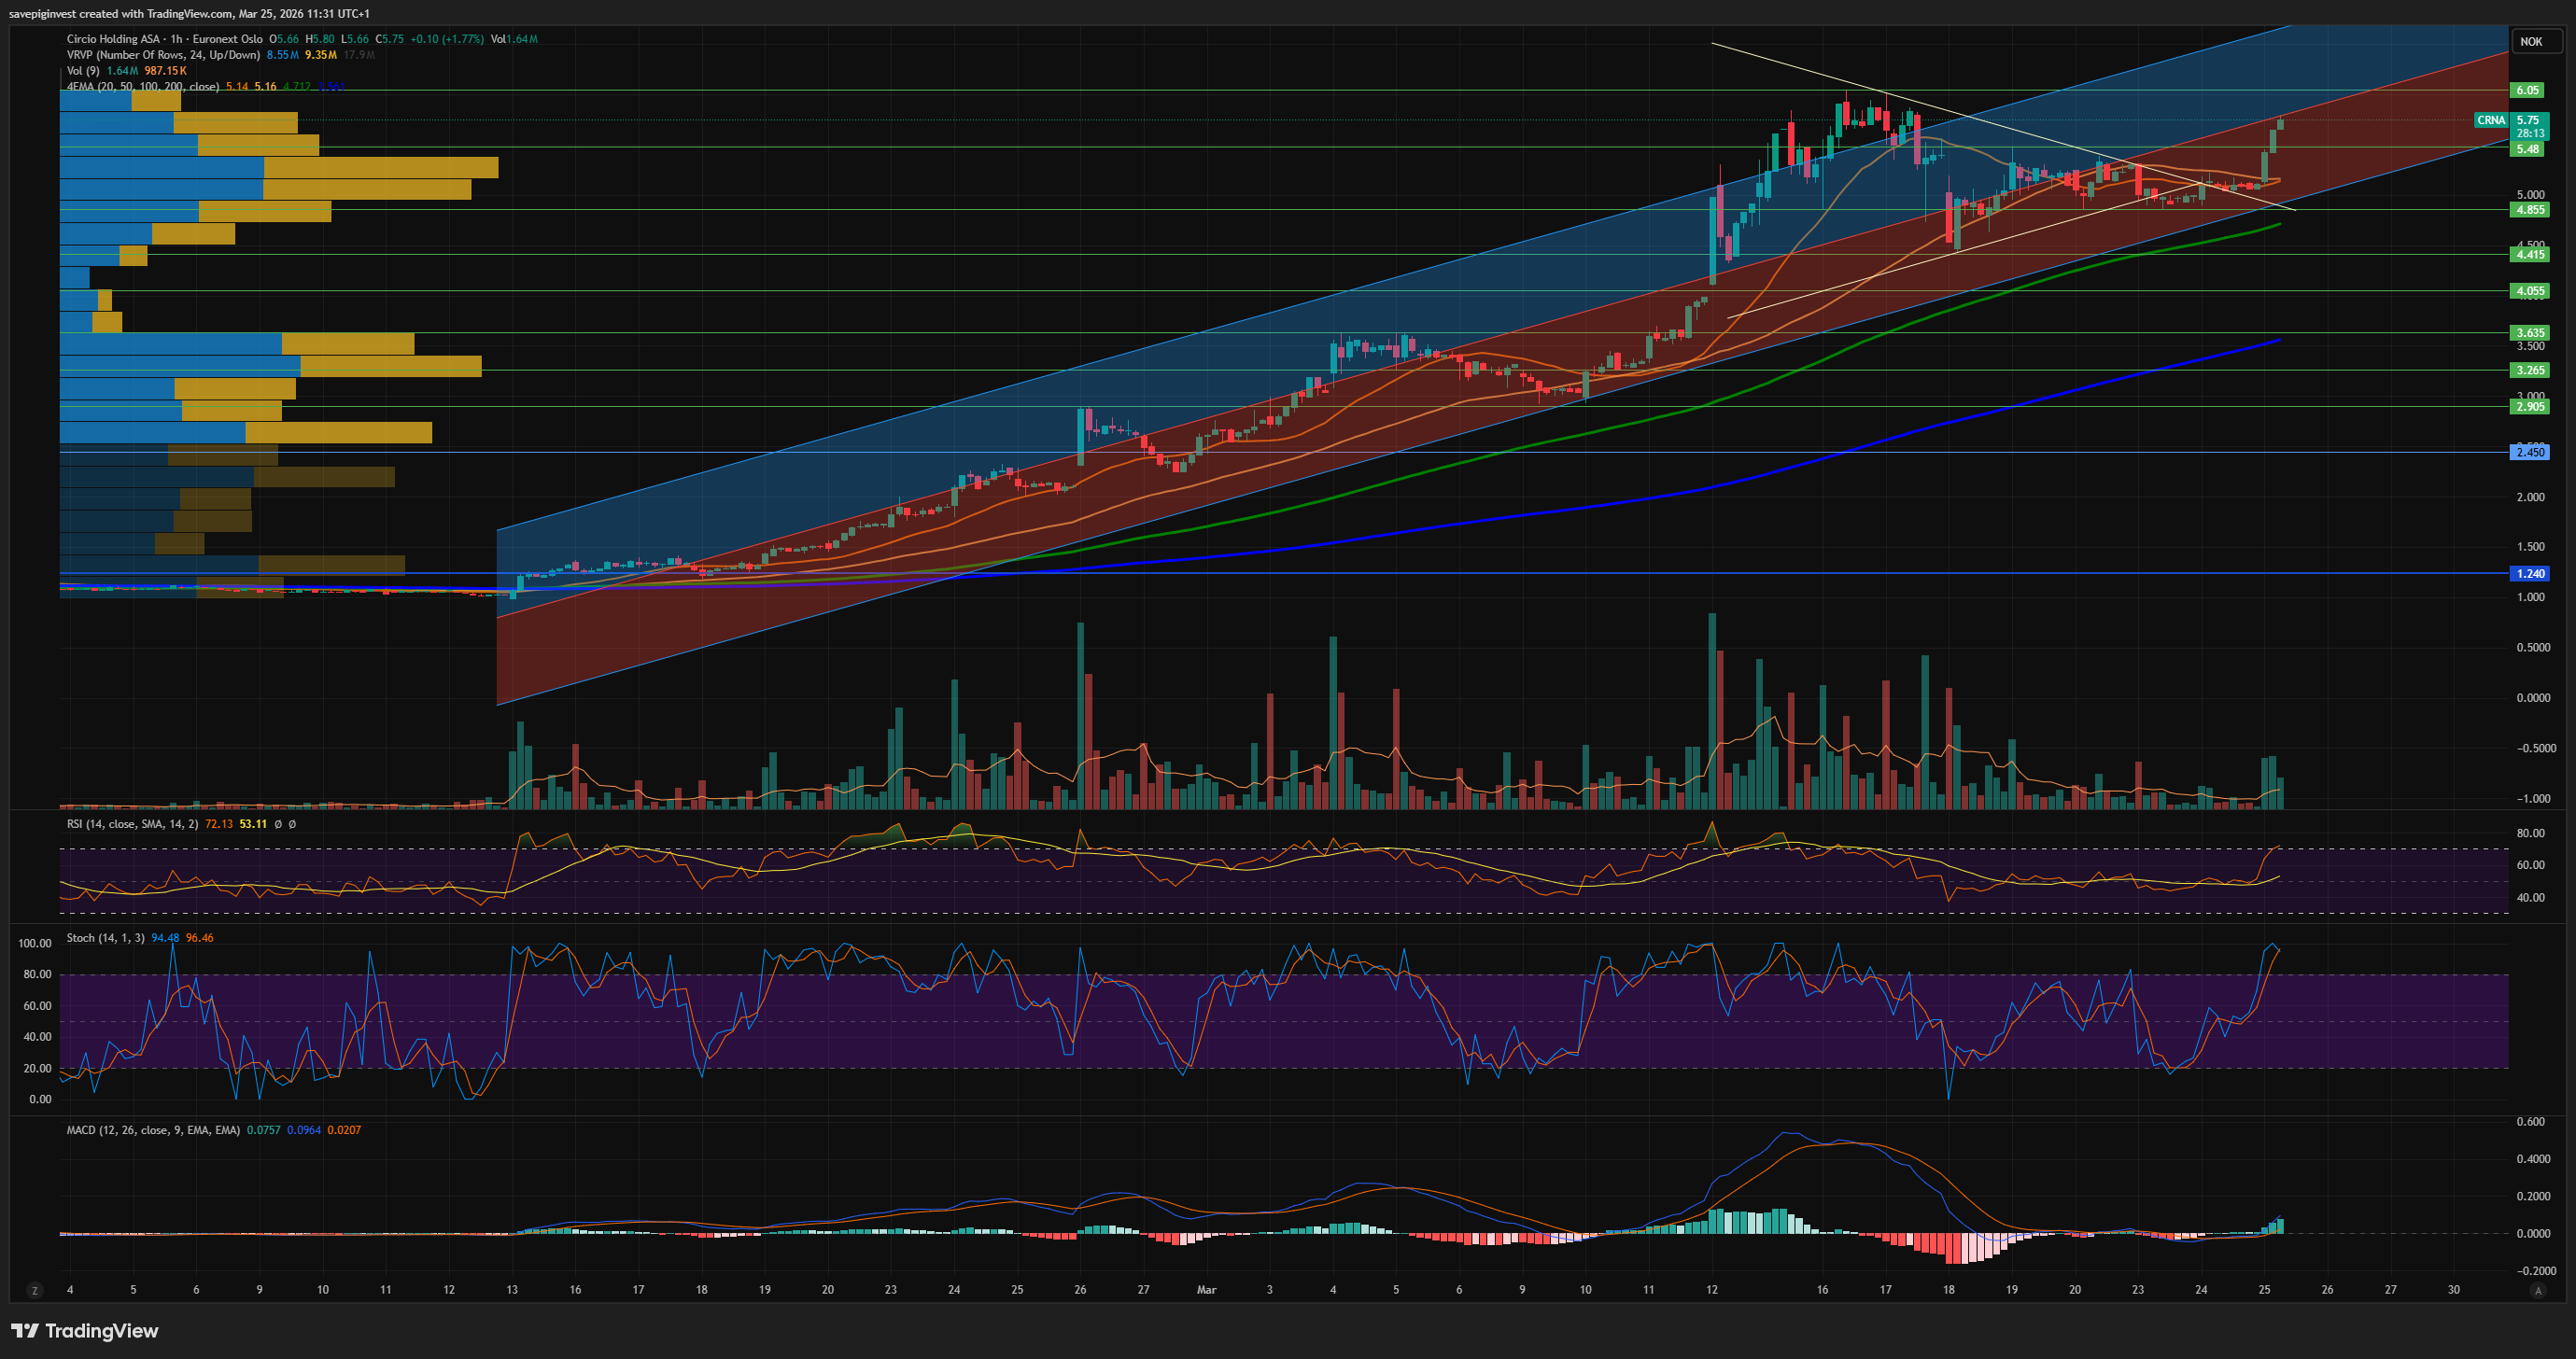Click the 2.450 light blue price label
The height and width of the screenshot is (1359, 2576).
coord(2529,452)
